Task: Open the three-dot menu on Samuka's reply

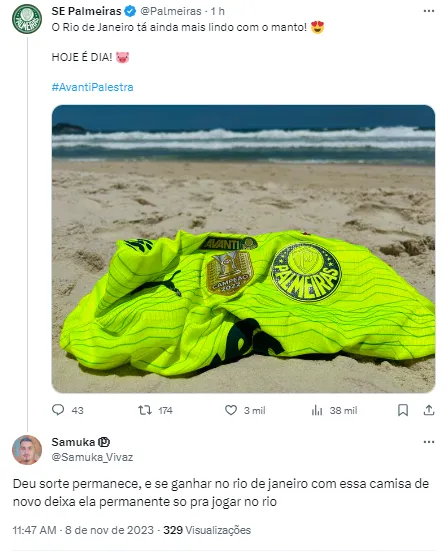Action: [429, 442]
